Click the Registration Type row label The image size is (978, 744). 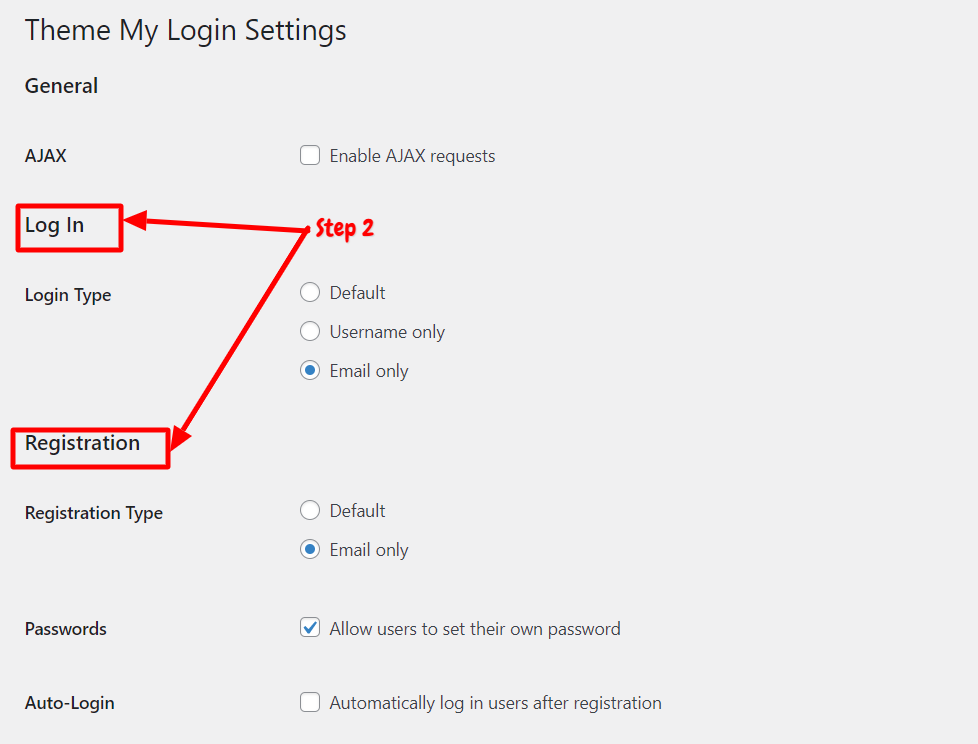coord(94,513)
